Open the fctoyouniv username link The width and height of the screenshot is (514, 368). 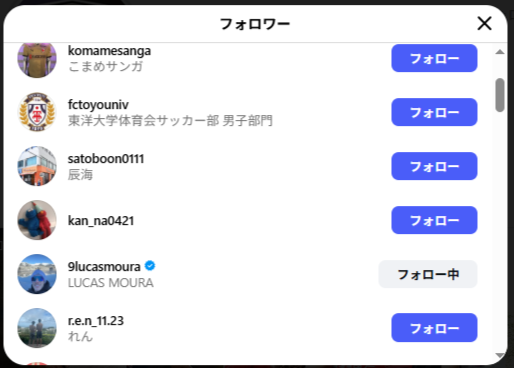(98, 105)
